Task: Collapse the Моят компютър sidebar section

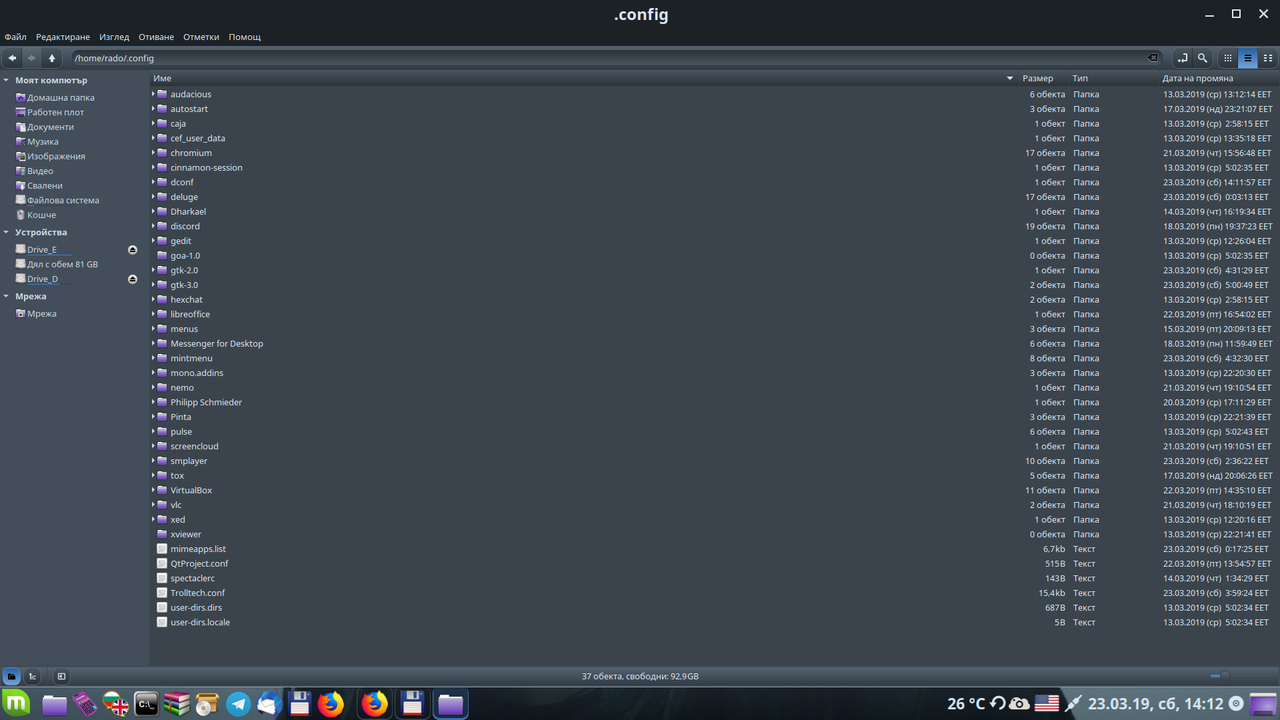Action: [x=6, y=80]
